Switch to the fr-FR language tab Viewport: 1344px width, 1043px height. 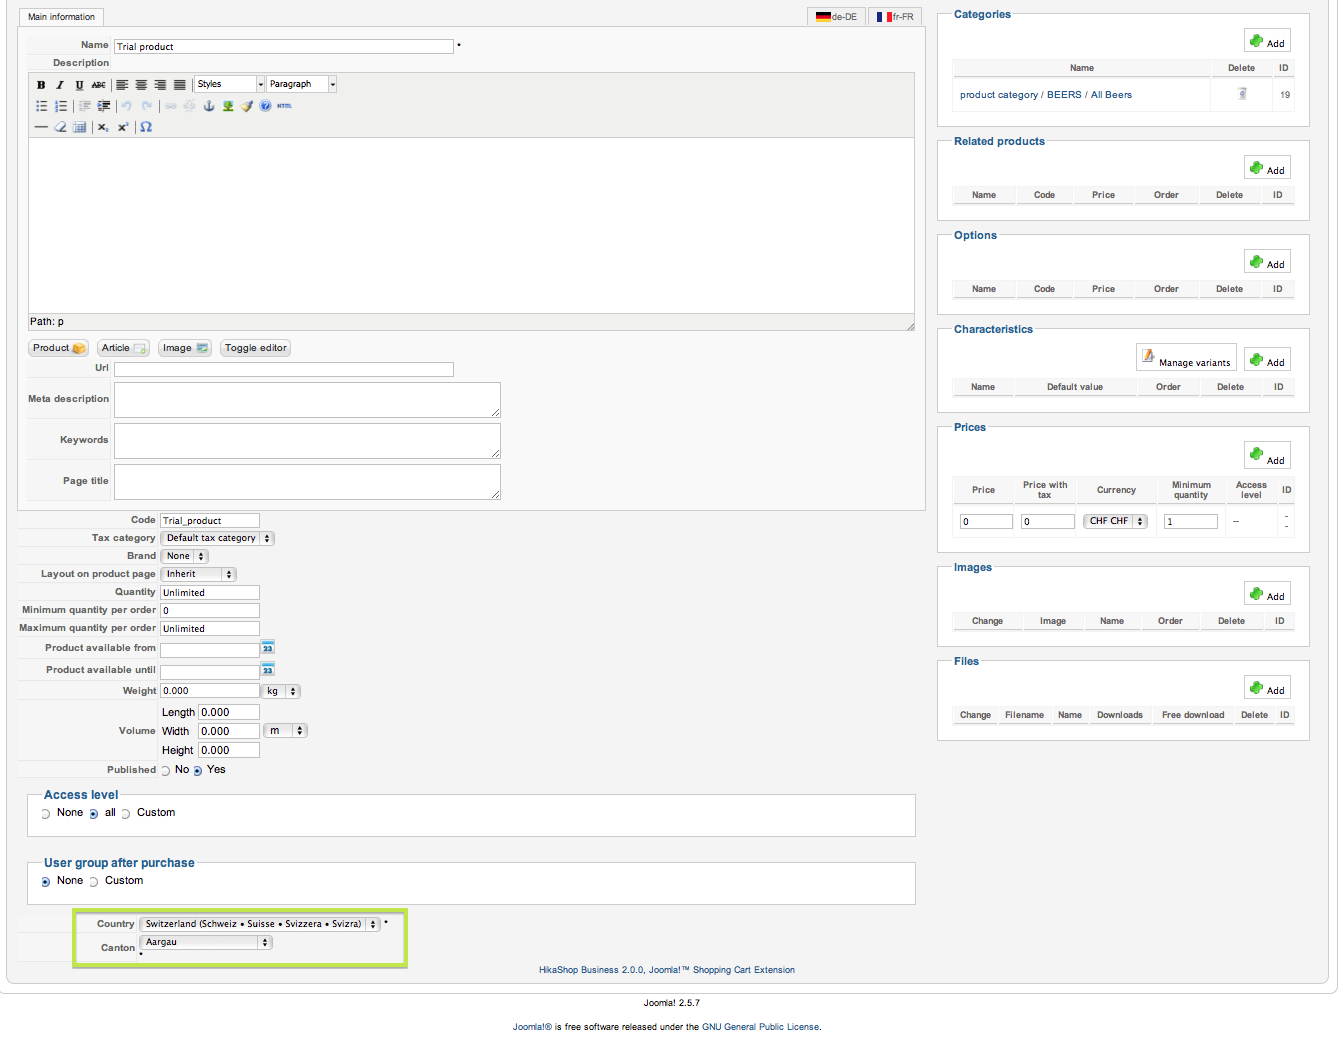895,17
